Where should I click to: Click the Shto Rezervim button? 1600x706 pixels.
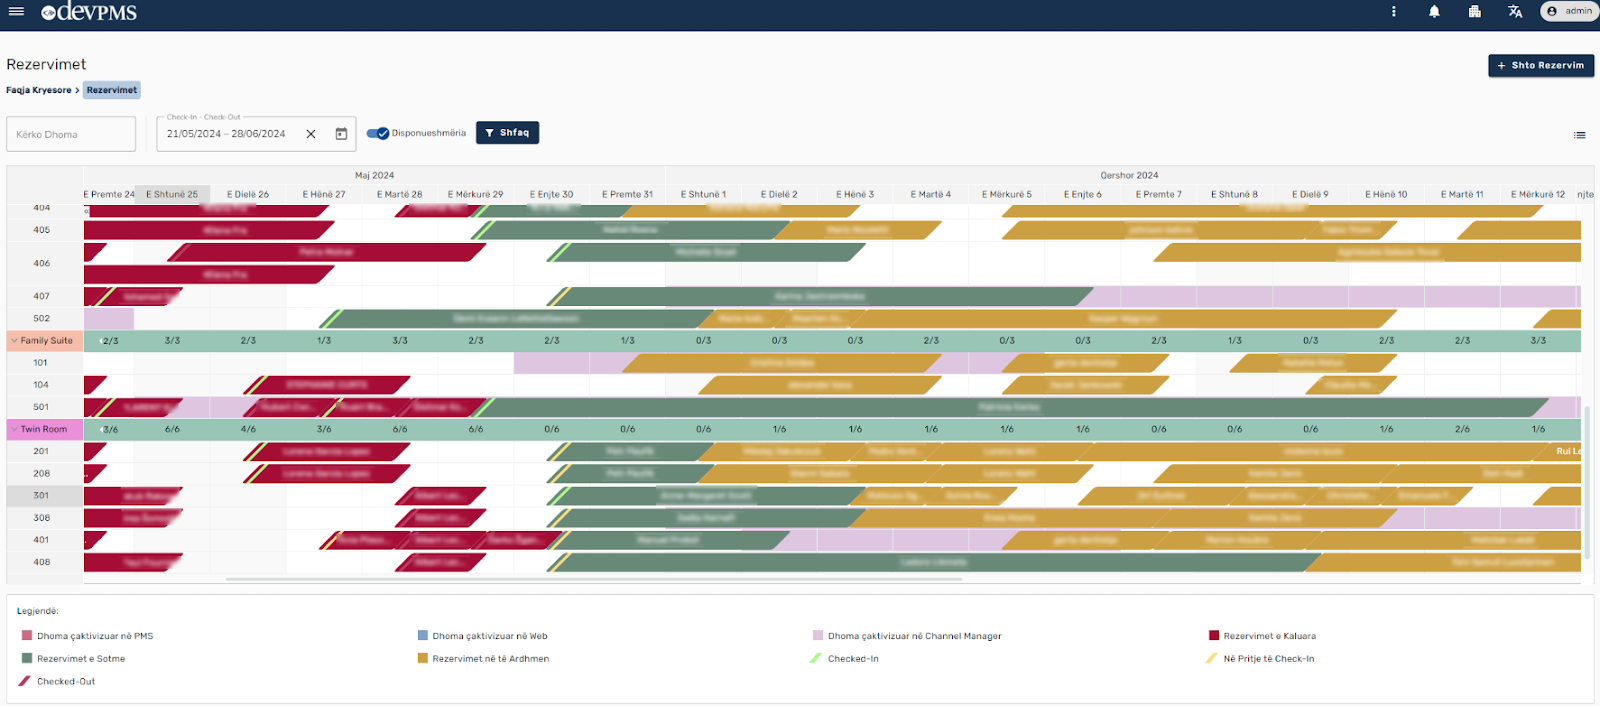click(1540, 66)
